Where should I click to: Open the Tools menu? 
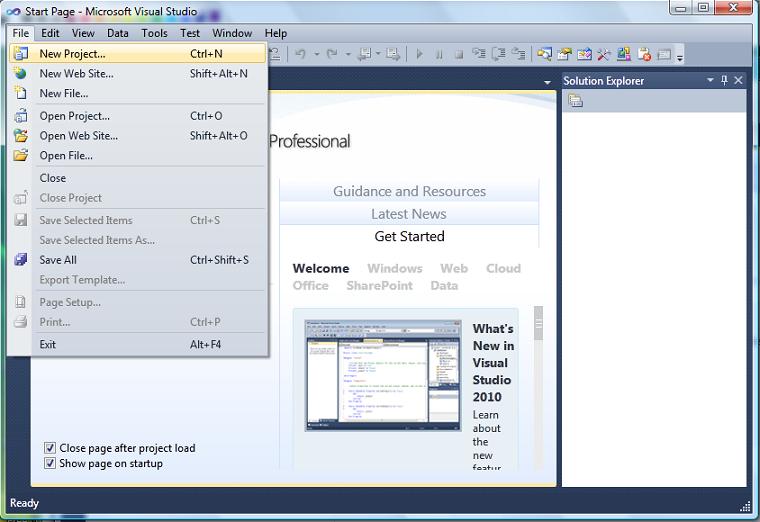[154, 33]
